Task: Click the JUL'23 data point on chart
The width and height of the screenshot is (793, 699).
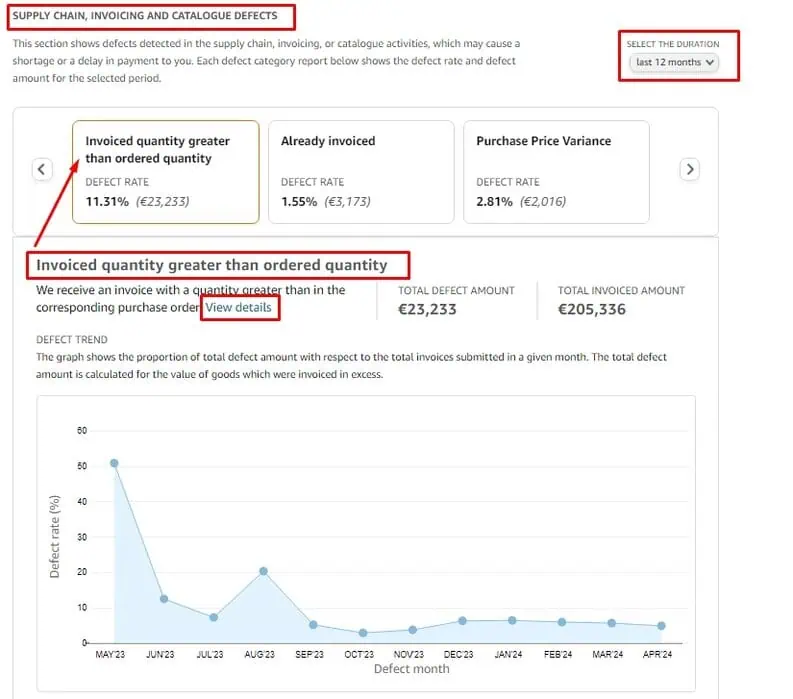Action: 213,618
